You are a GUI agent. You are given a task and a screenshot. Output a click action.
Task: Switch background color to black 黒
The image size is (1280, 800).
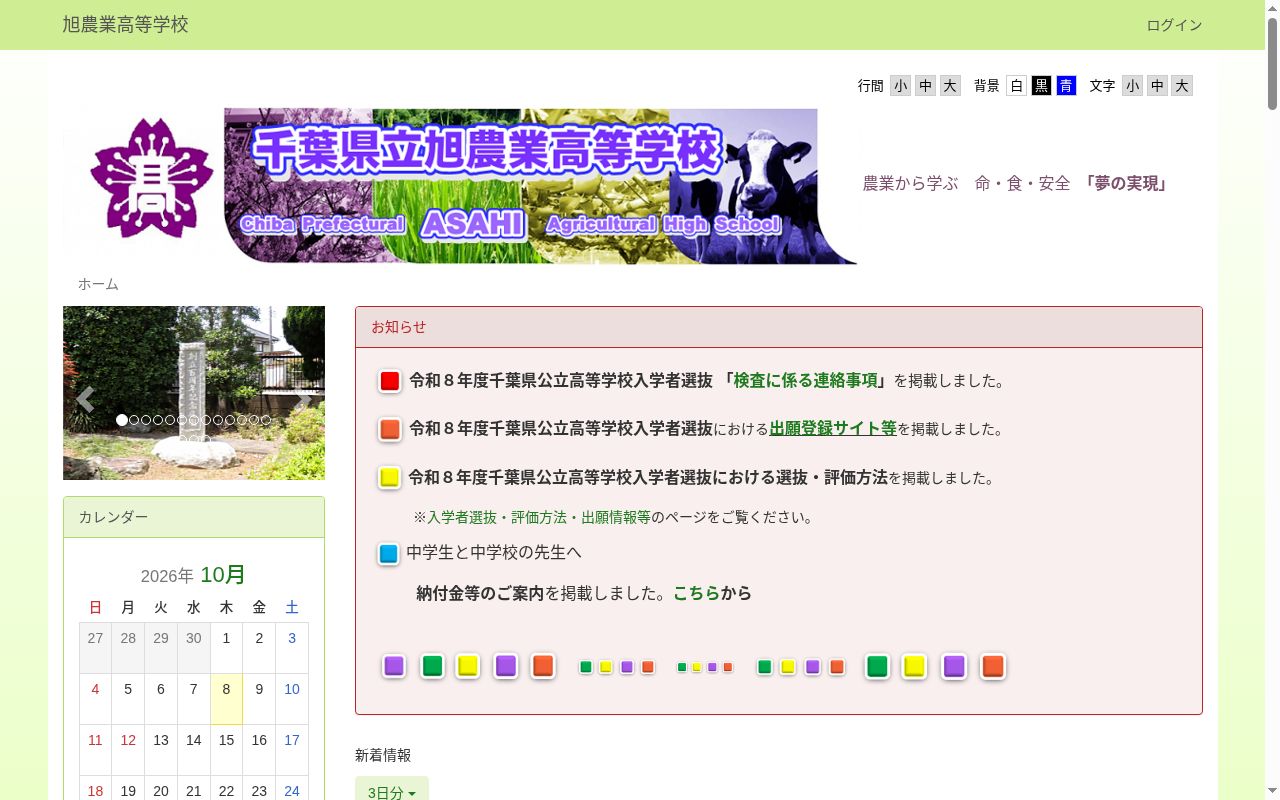(x=1042, y=86)
